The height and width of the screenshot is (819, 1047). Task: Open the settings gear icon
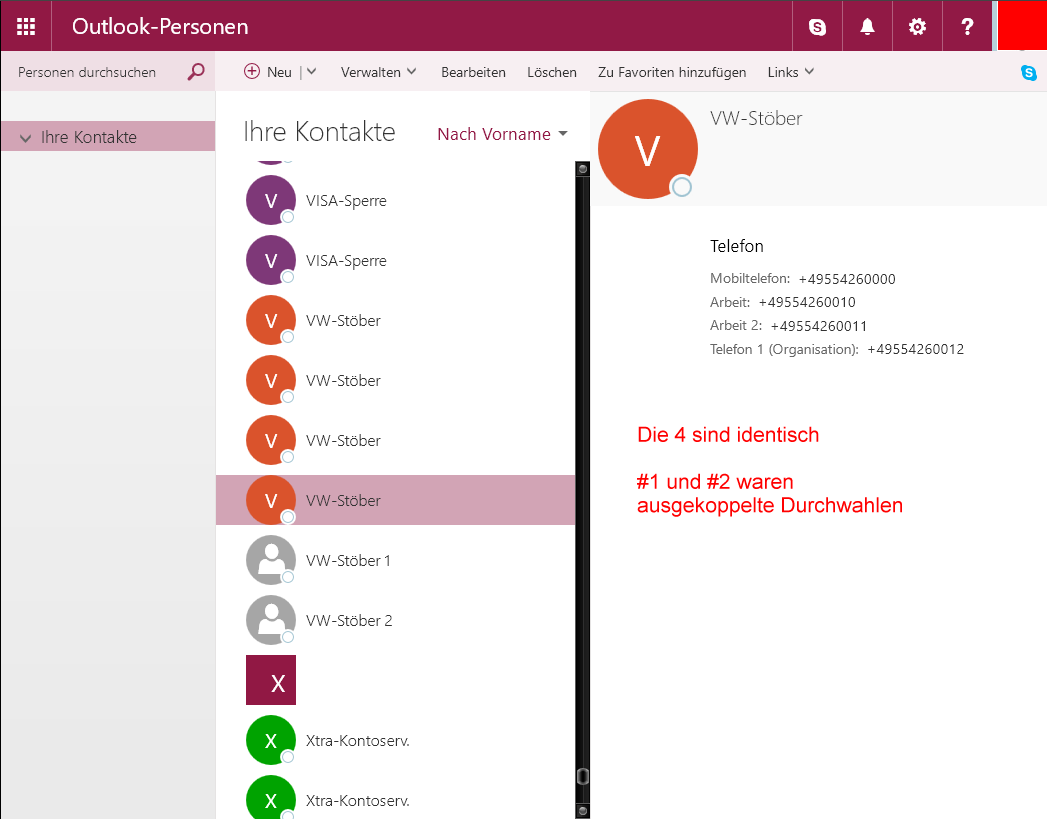point(917,26)
